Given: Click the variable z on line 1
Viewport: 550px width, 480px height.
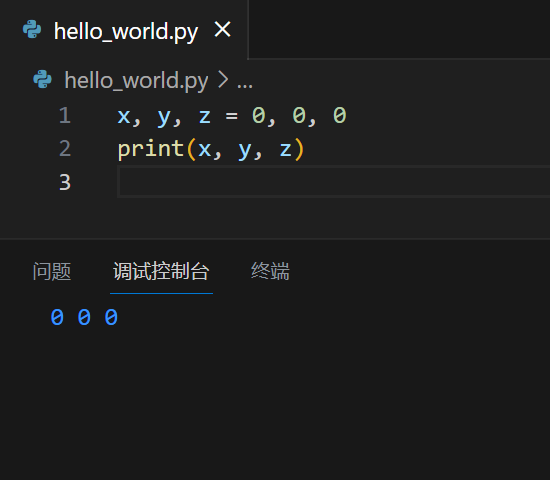Looking at the screenshot, I should [x=205, y=116].
